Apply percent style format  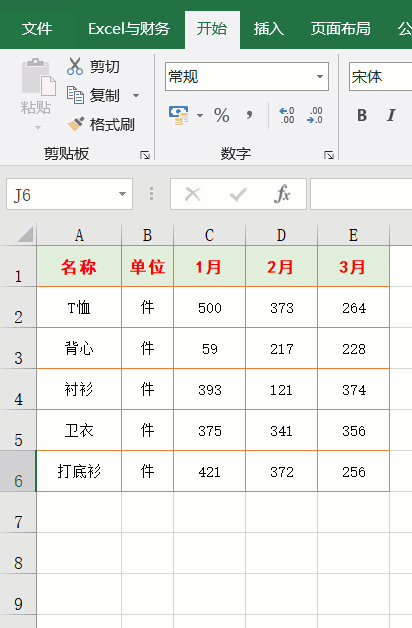tap(221, 115)
